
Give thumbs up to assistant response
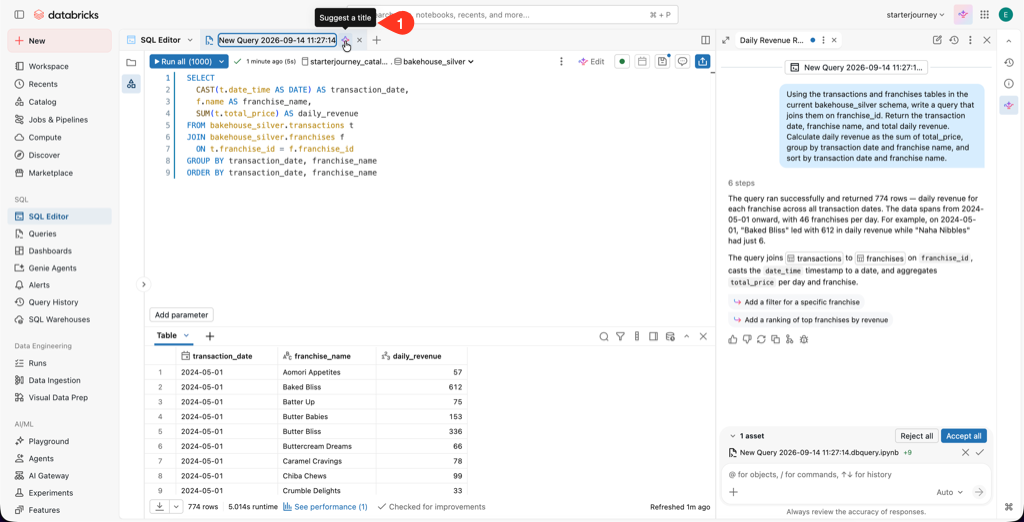point(733,339)
